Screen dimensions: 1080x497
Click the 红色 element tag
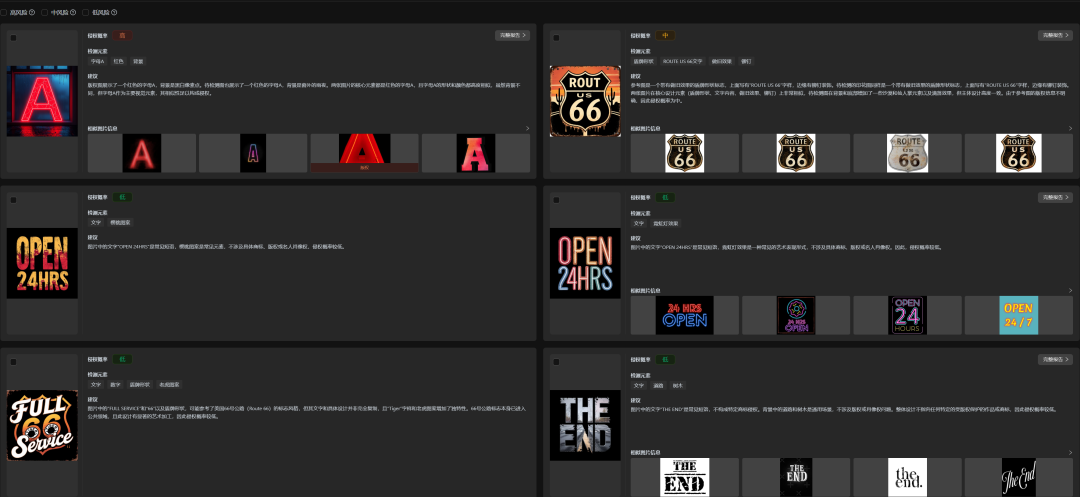pos(118,61)
